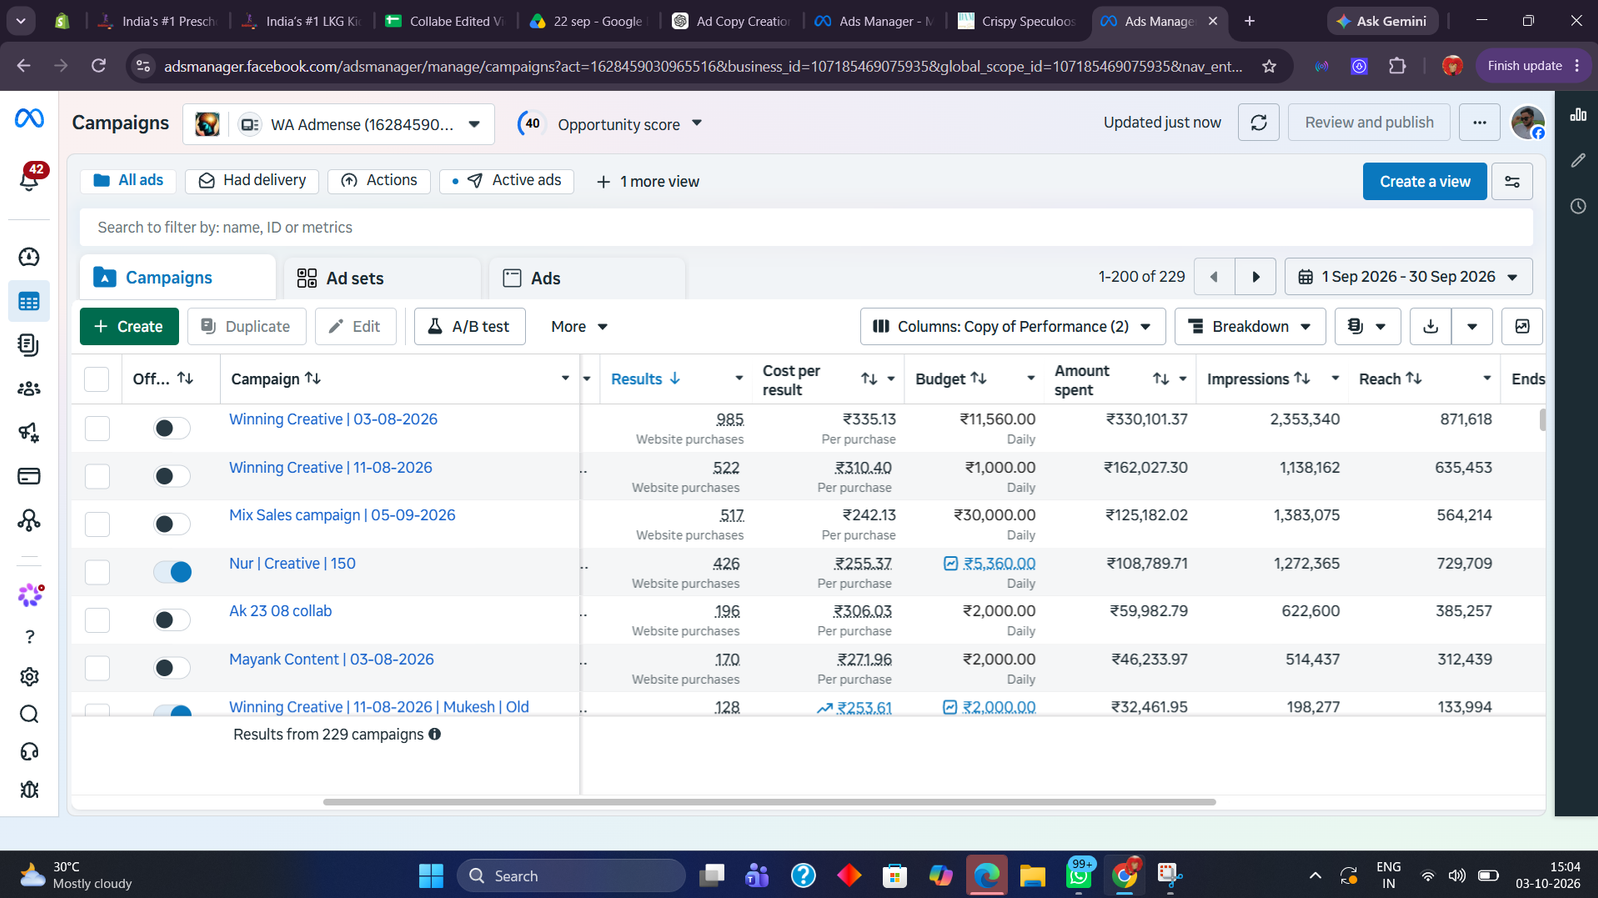Open WhatsApp in the Windows taskbar
This screenshot has width=1598, height=898.
coord(1079,875)
